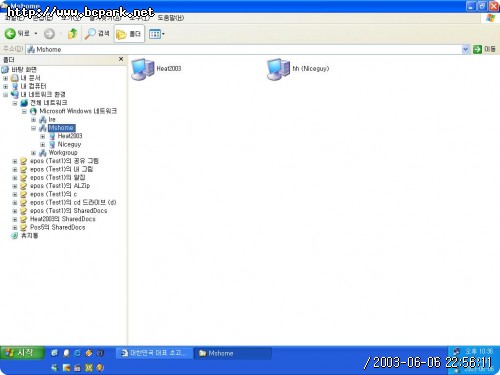
Task: Expand the Niceguy node under Mshome
Action: tap(43, 145)
